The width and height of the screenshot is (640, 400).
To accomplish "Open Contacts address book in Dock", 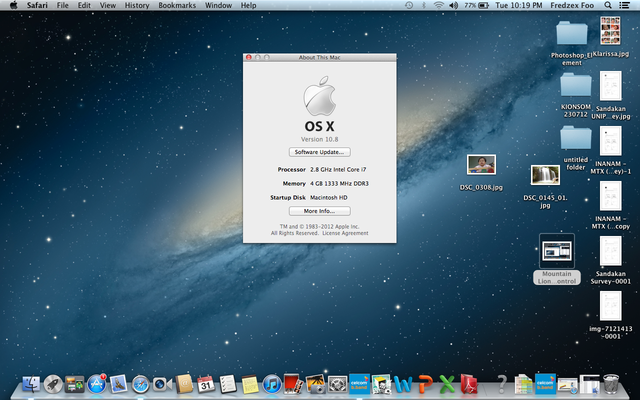I will (184, 384).
